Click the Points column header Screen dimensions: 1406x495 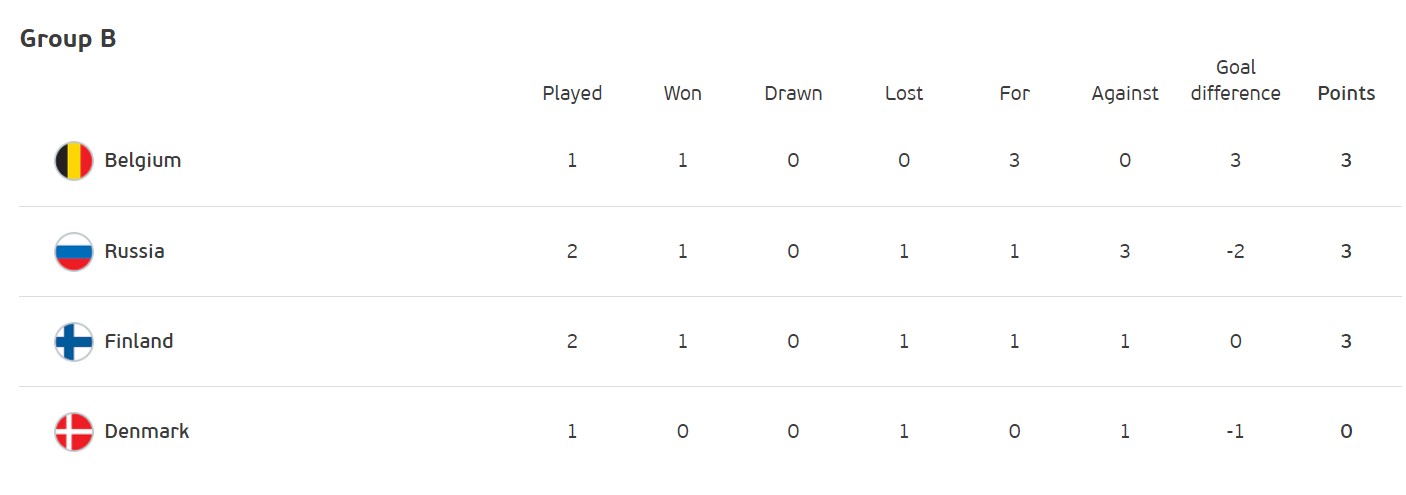point(1346,93)
